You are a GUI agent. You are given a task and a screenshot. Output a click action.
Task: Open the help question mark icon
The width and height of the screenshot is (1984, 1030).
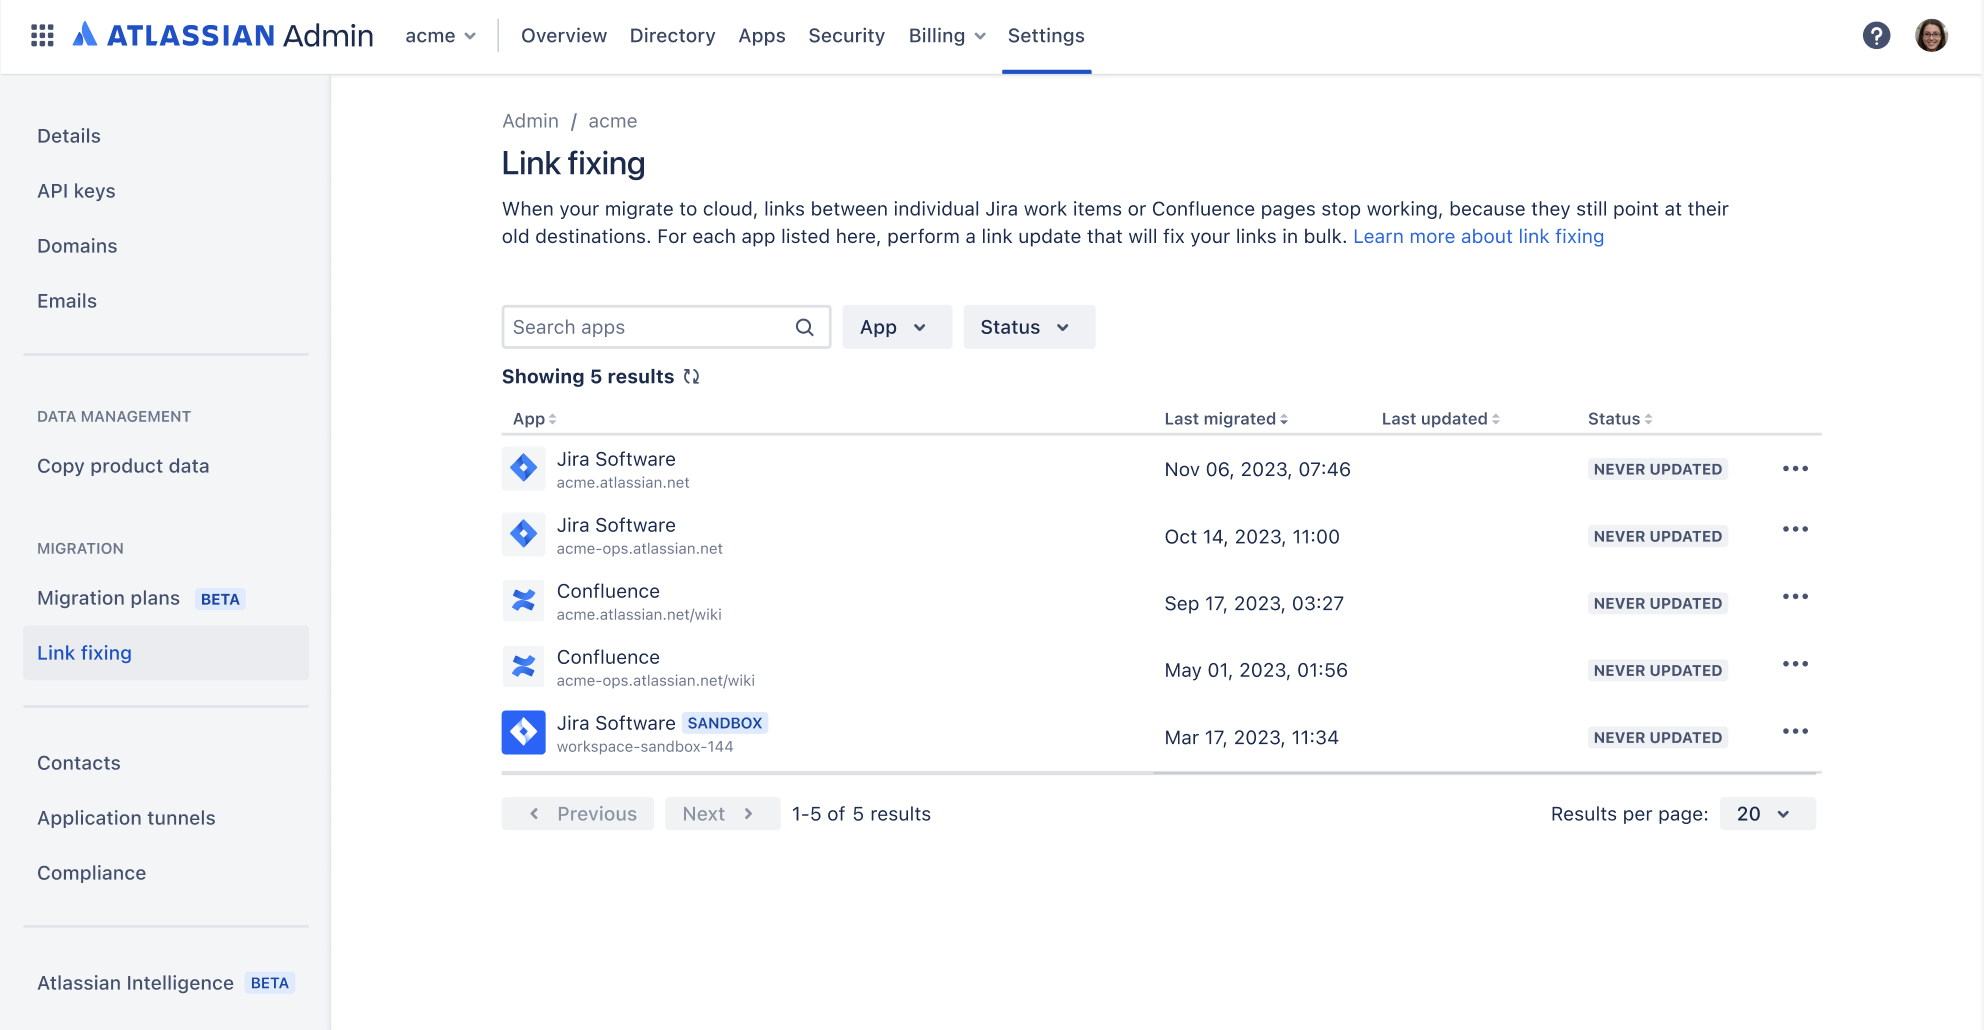click(x=1876, y=36)
